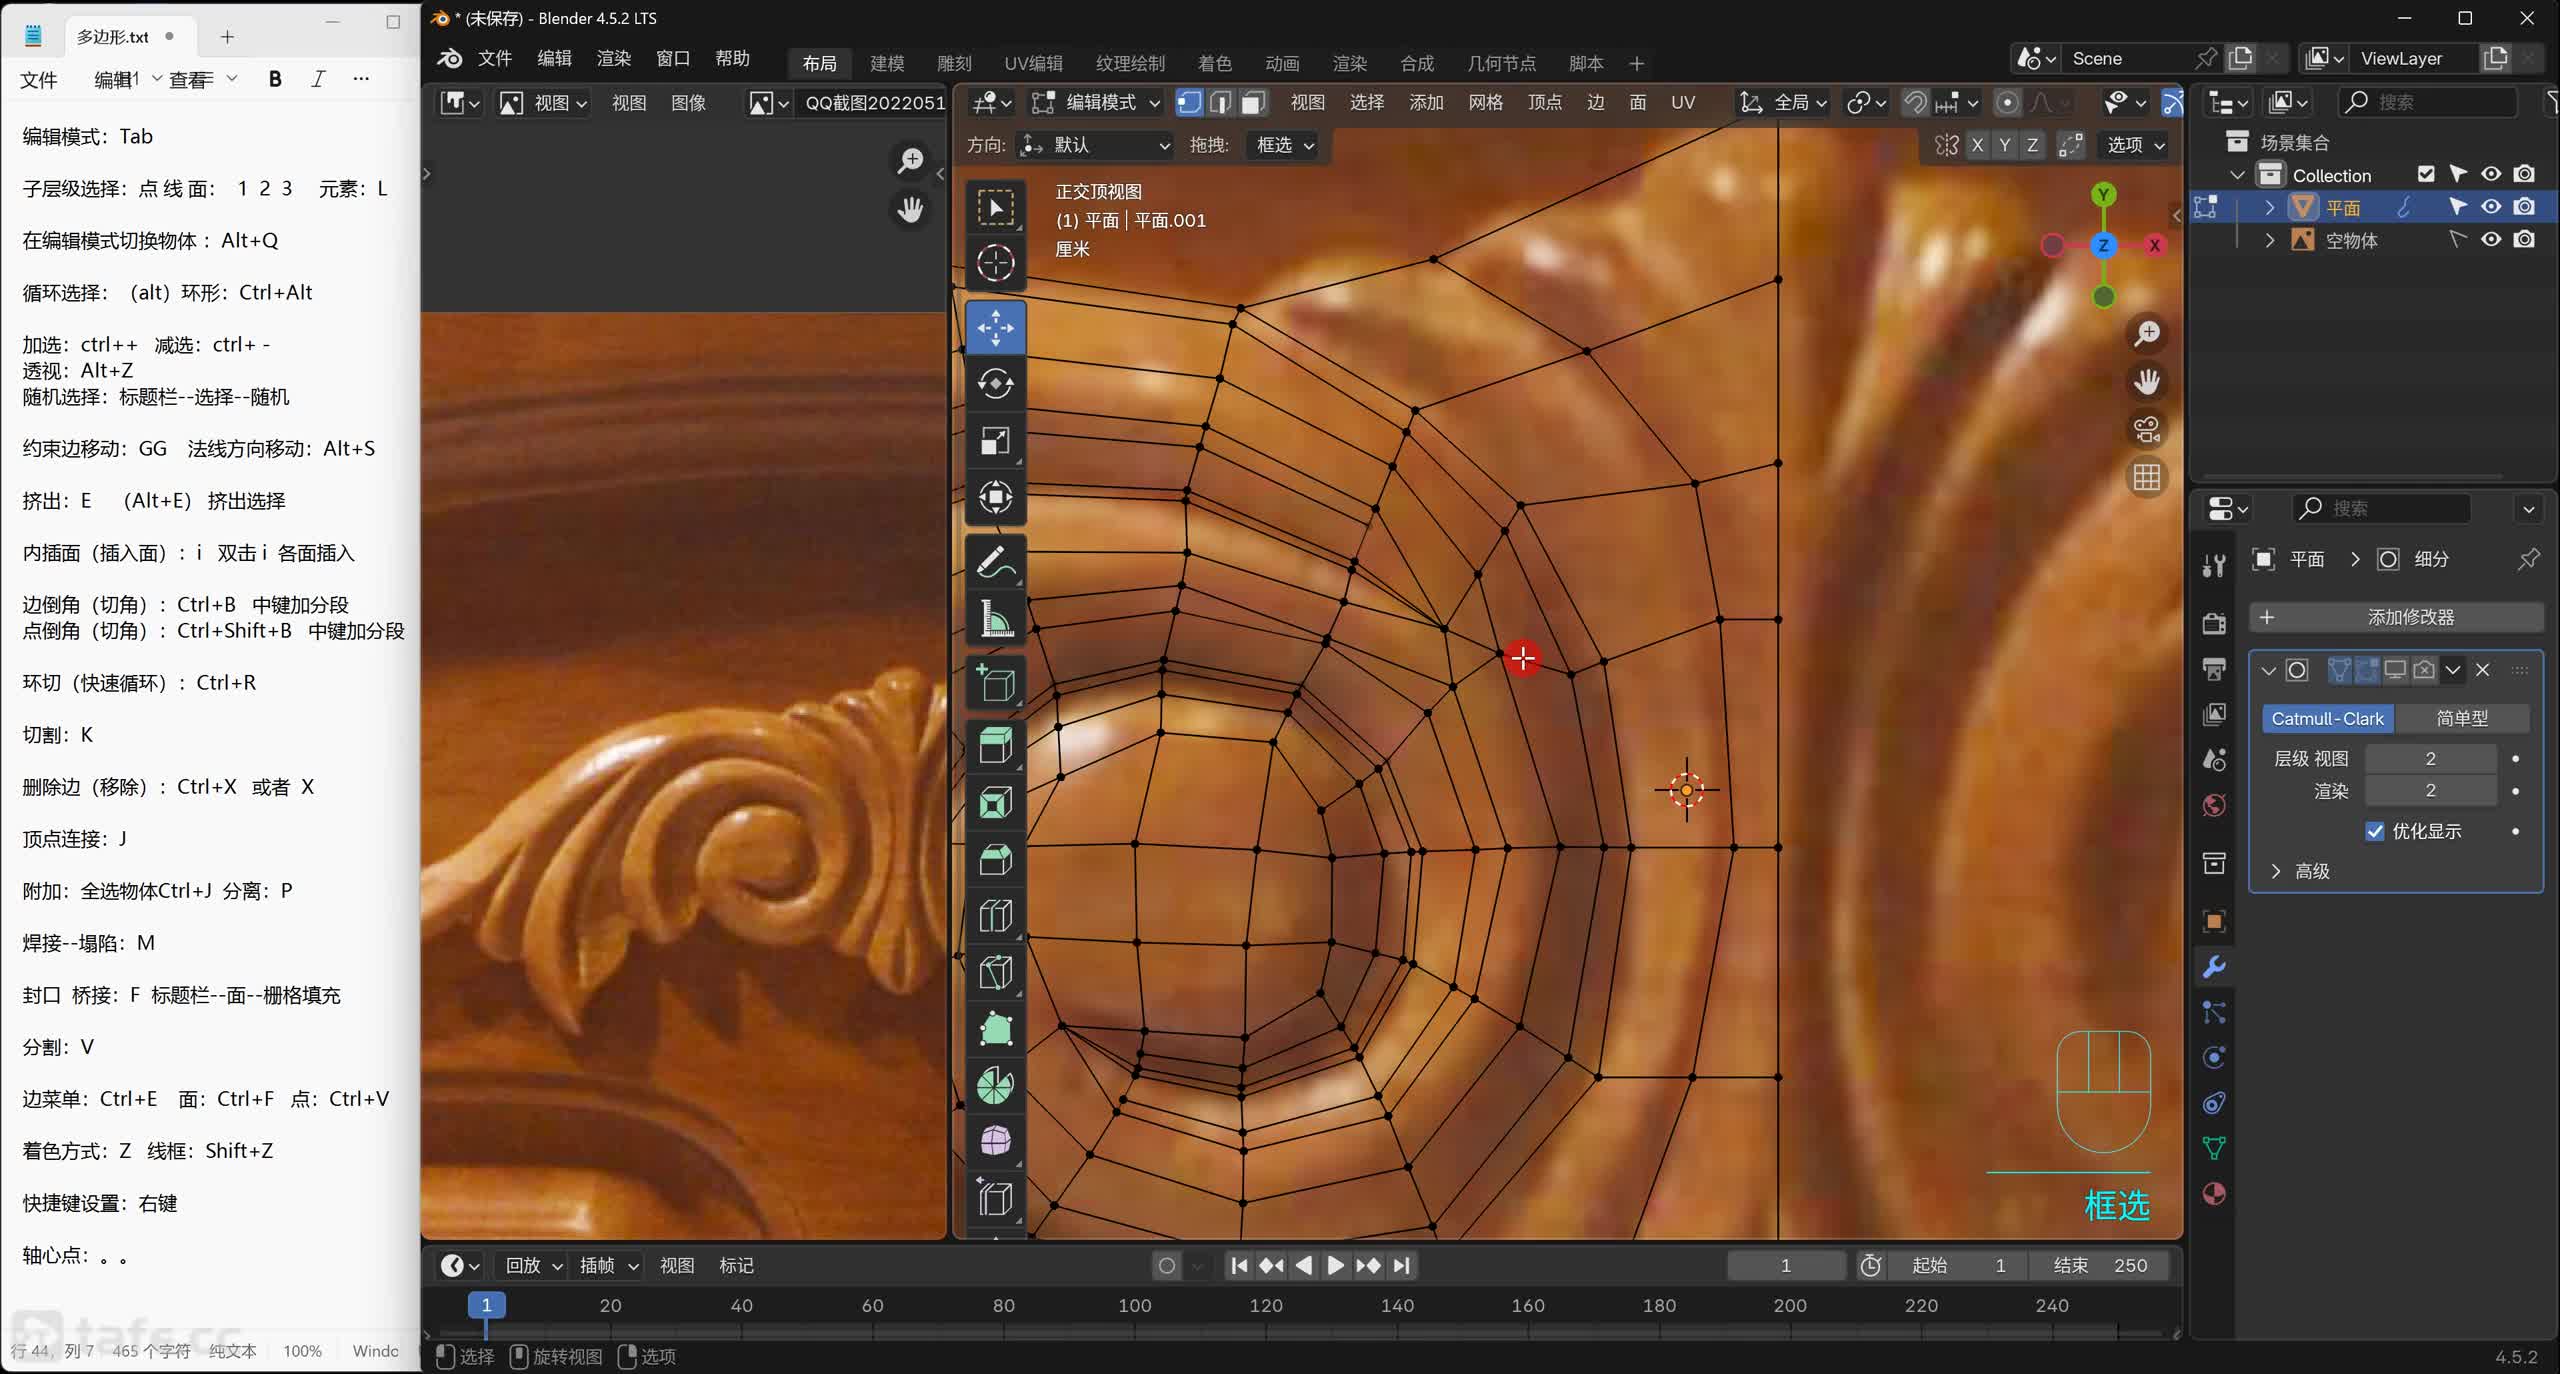Uncheck the Collection exclude checkbox
Viewport: 2560px width, 1374px height.
point(2425,174)
